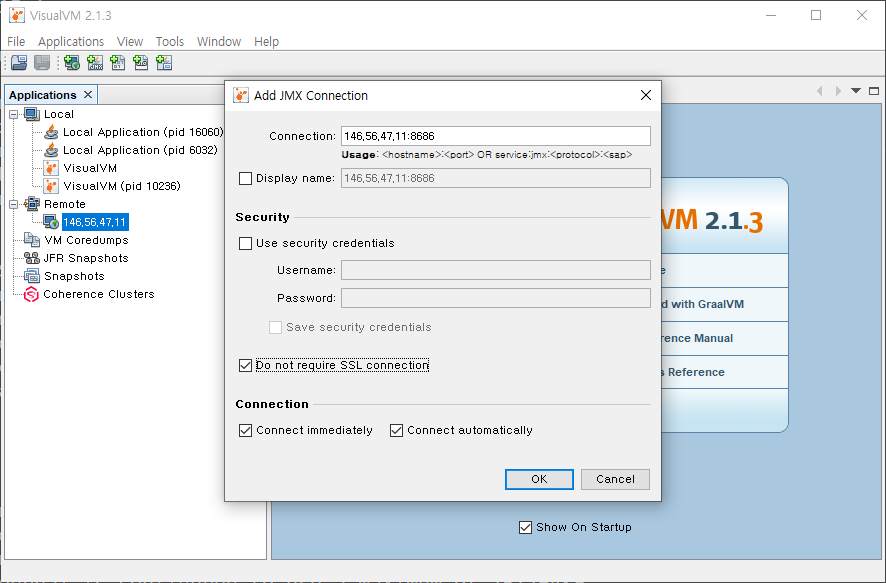886x583 pixels.
Task: Open the Help menu
Action: (266, 42)
